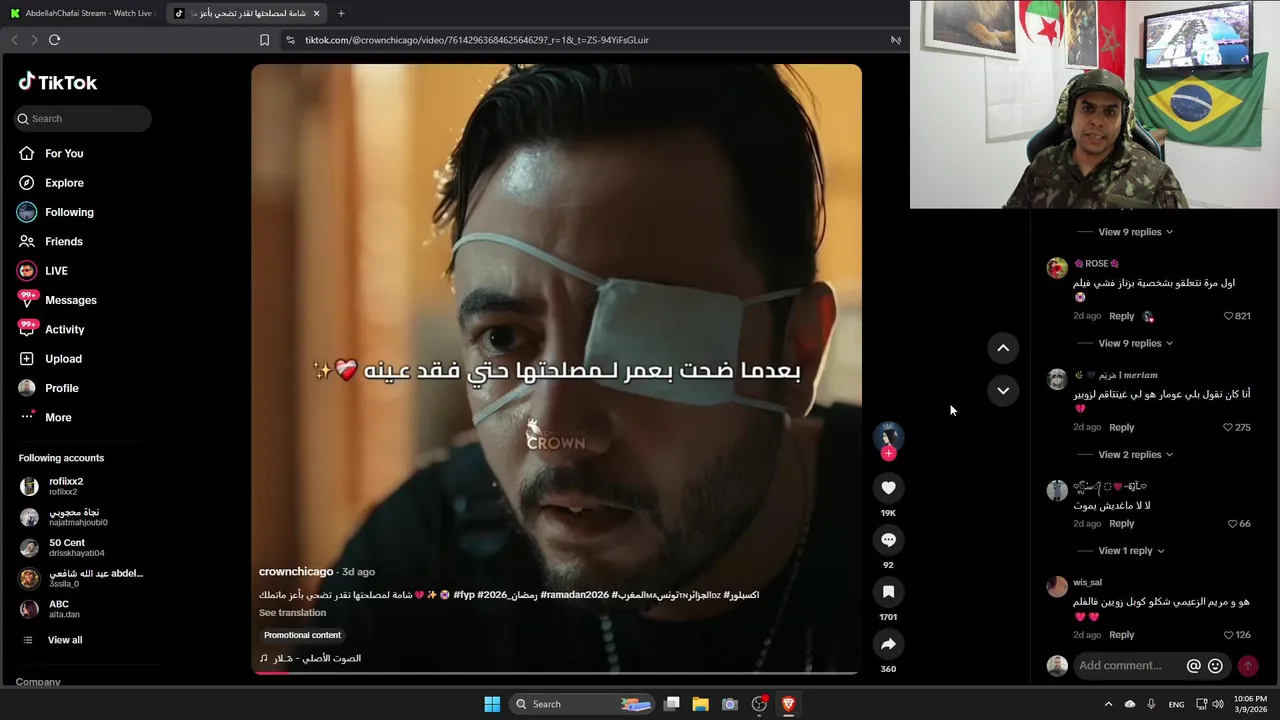Expand View 2 replies

[1135, 455]
